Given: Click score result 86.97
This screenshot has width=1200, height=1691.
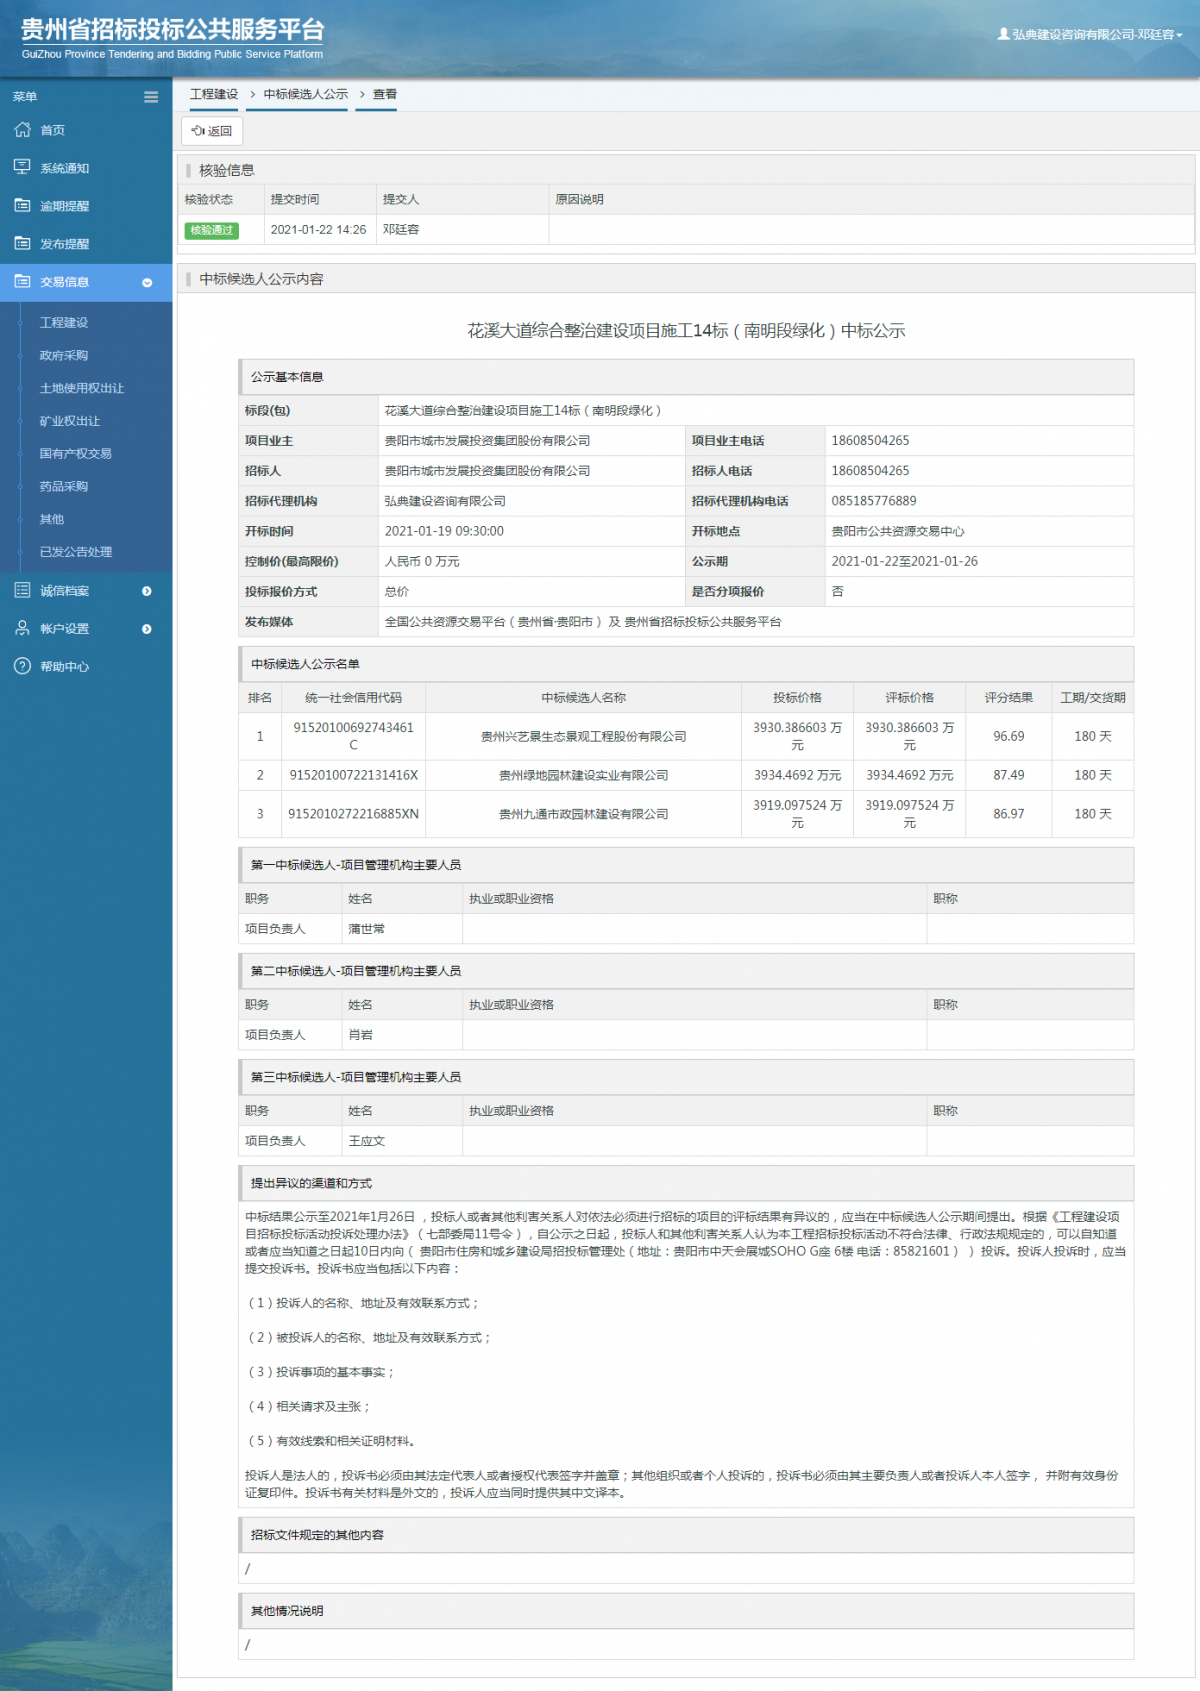Looking at the screenshot, I should click(1009, 815).
